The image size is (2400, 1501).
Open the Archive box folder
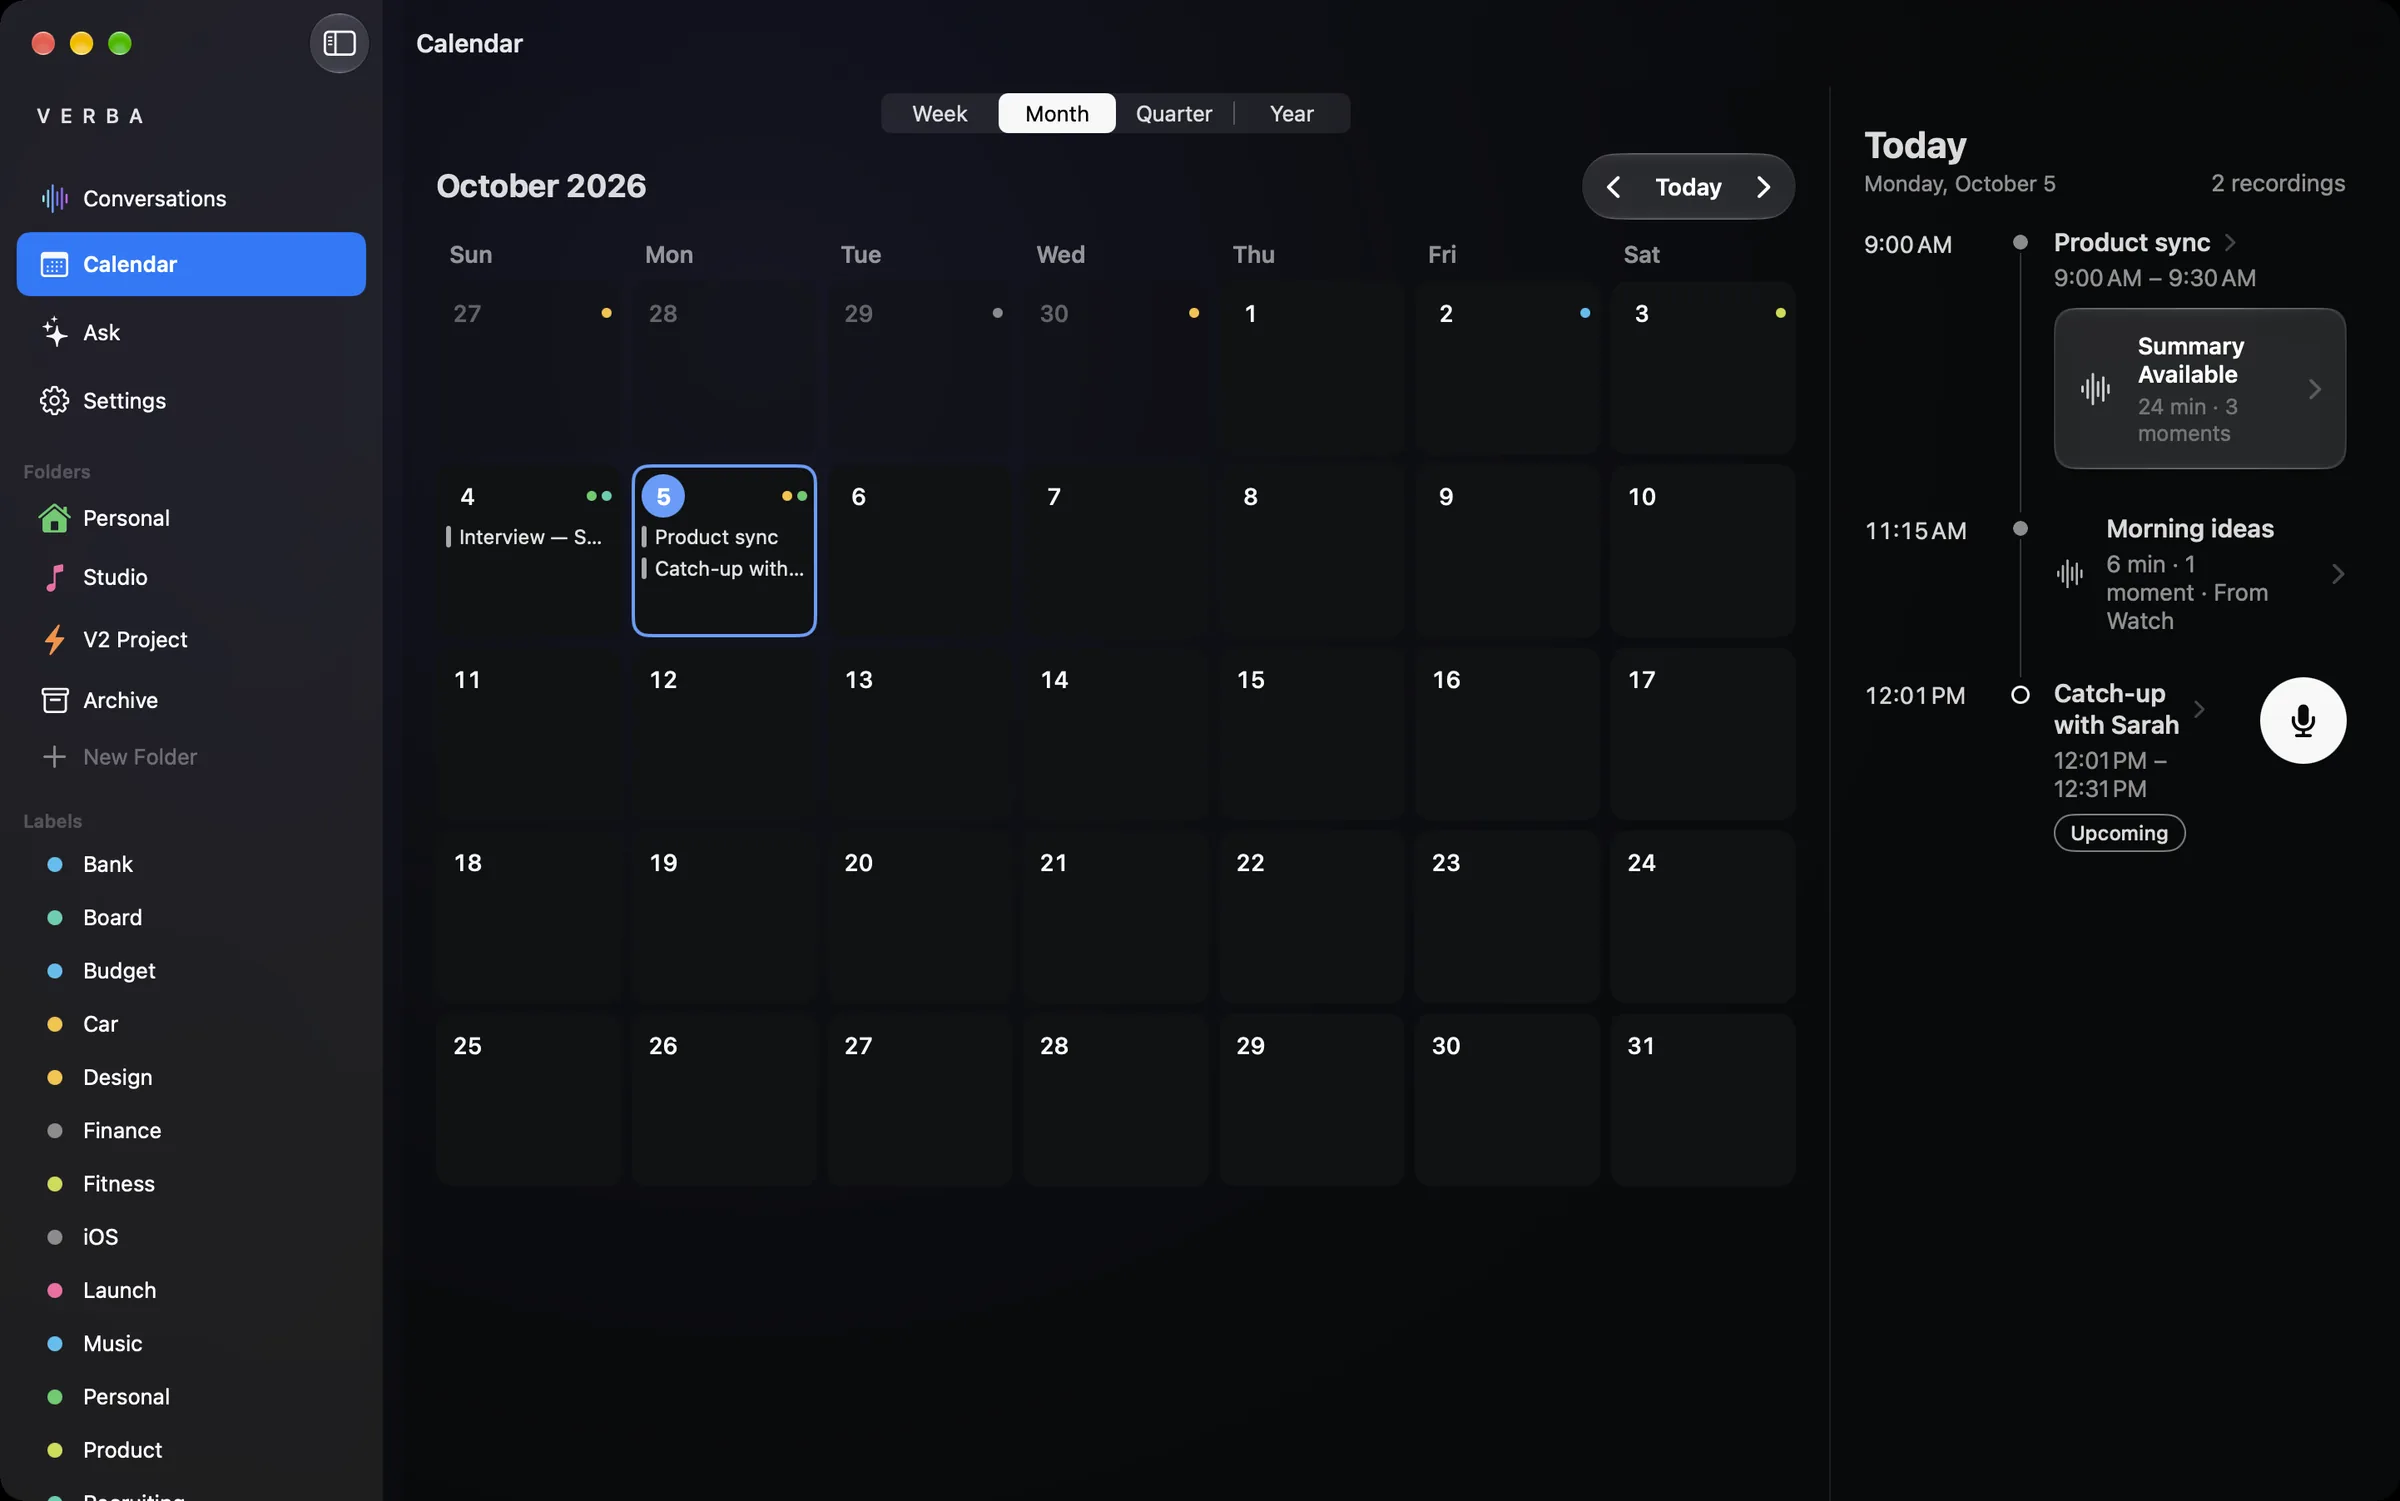pos(54,700)
